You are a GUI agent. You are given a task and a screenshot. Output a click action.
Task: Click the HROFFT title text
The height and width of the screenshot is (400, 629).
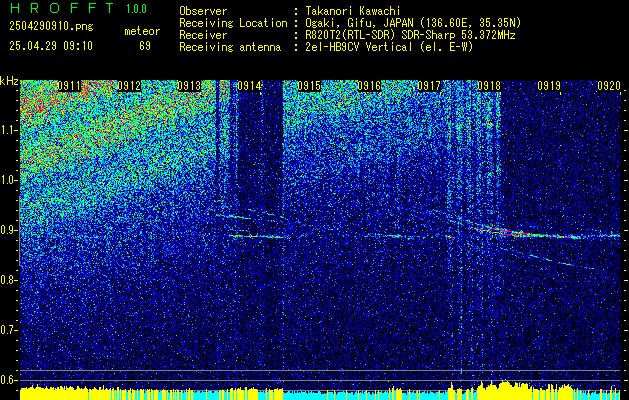62,8
